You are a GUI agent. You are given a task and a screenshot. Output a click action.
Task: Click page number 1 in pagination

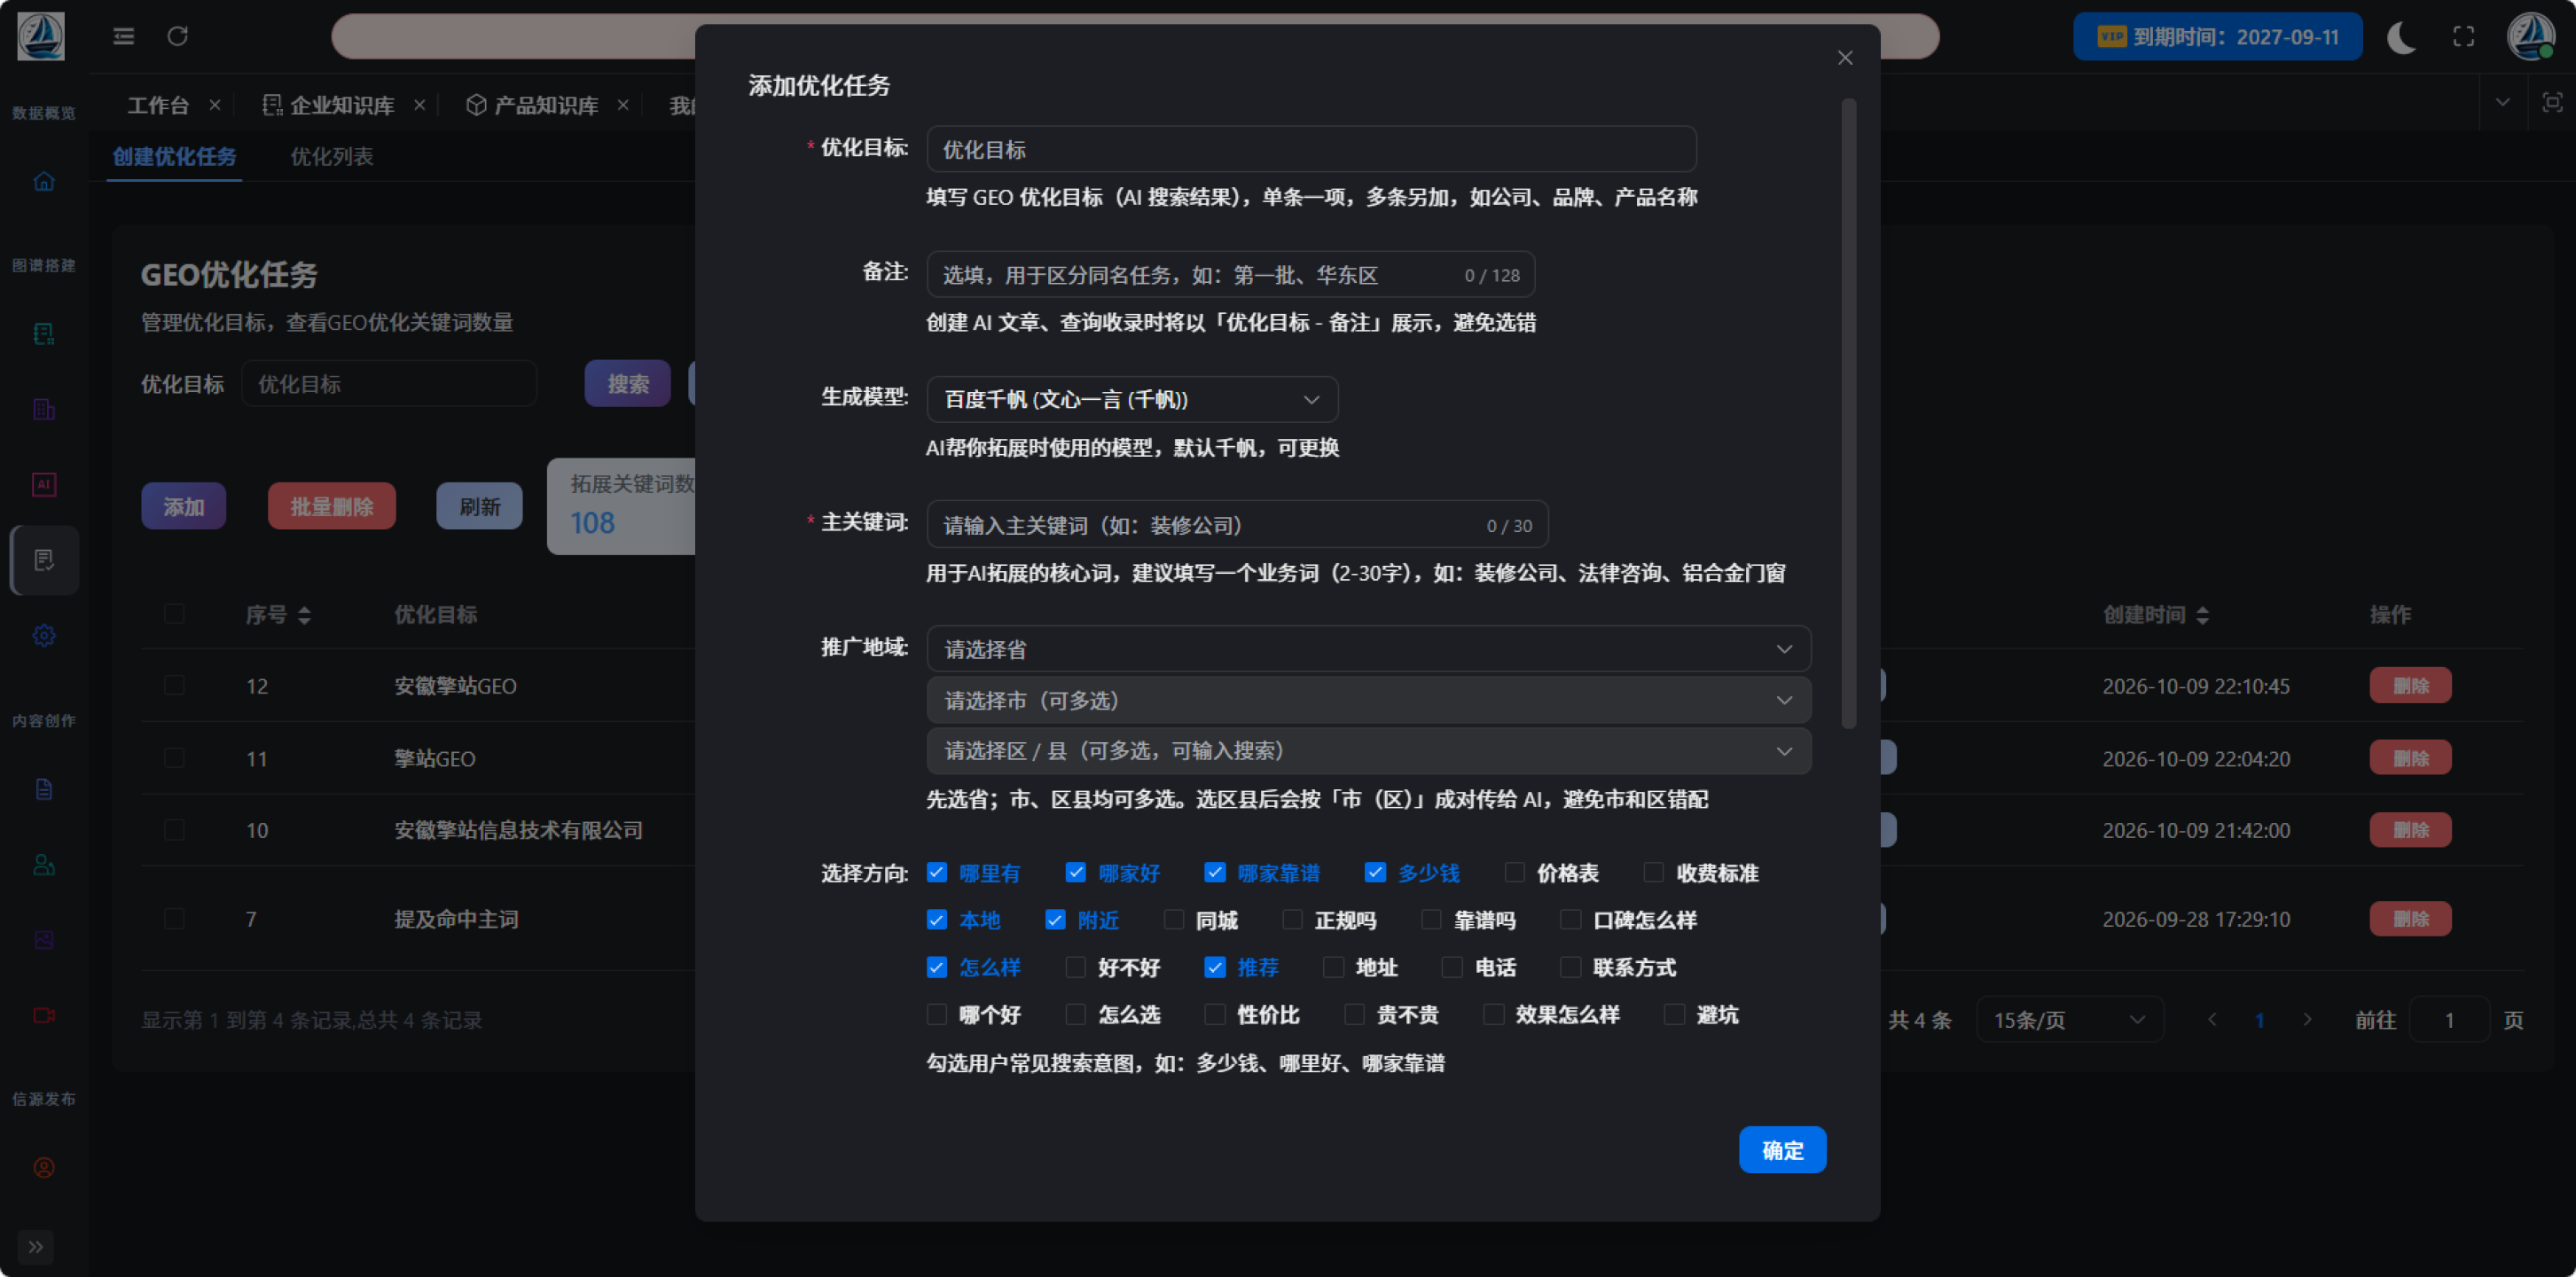tap(2259, 1020)
